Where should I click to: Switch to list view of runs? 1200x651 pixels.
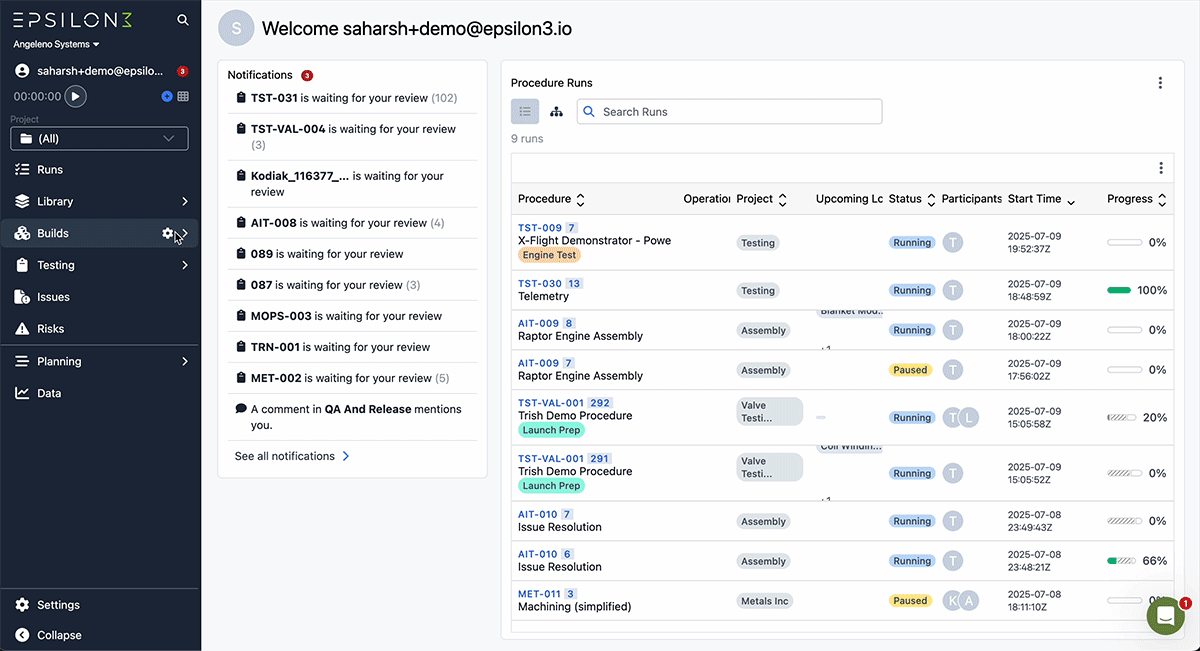[x=525, y=112]
